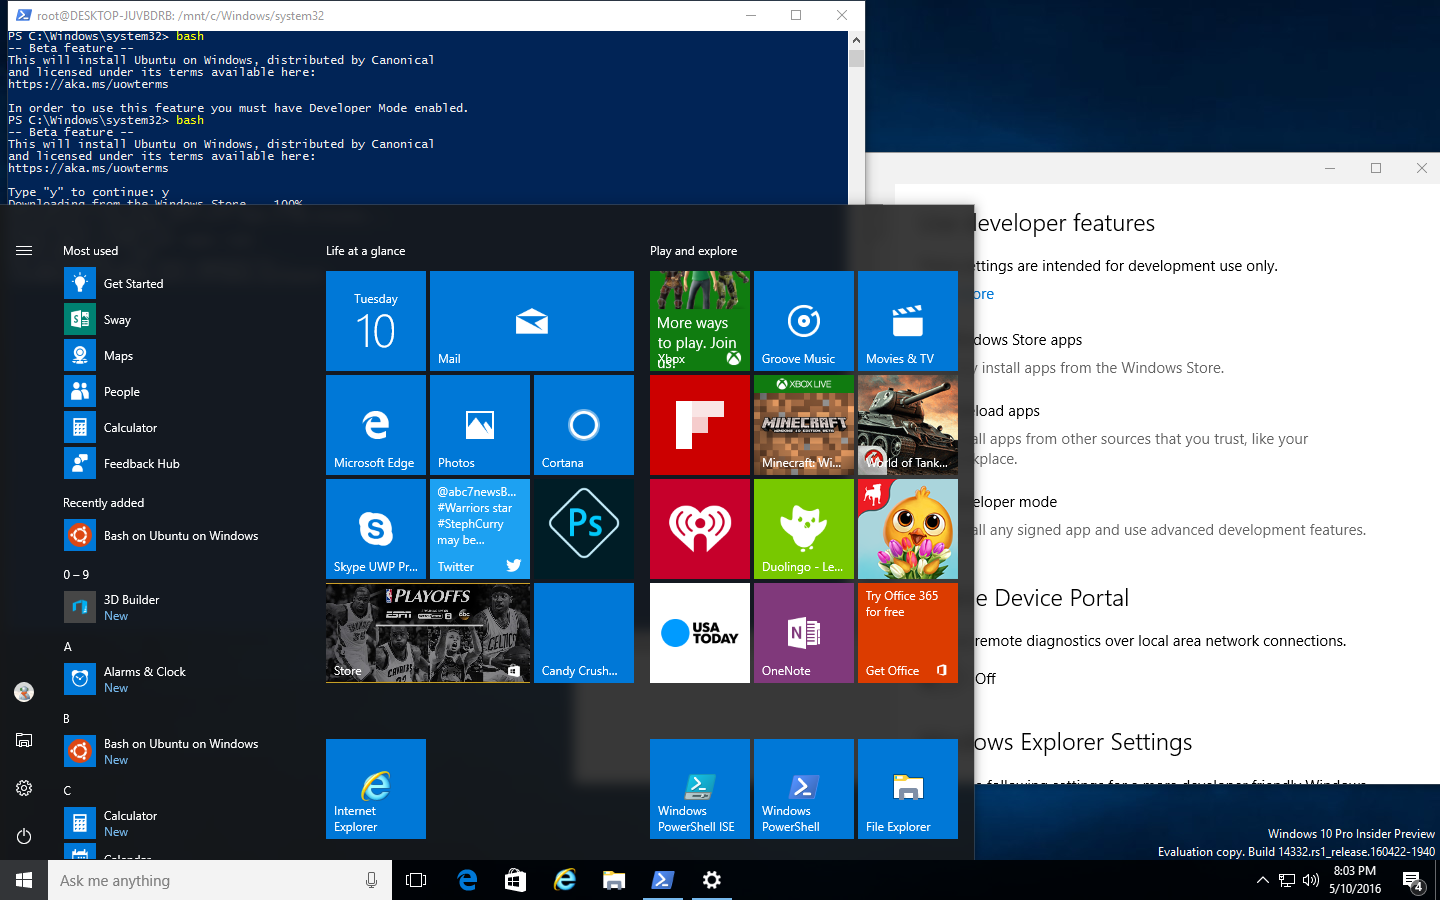1440x900 pixels.
Task: Click the terminal scrollbar up arrow
Action: click(855, 38)
